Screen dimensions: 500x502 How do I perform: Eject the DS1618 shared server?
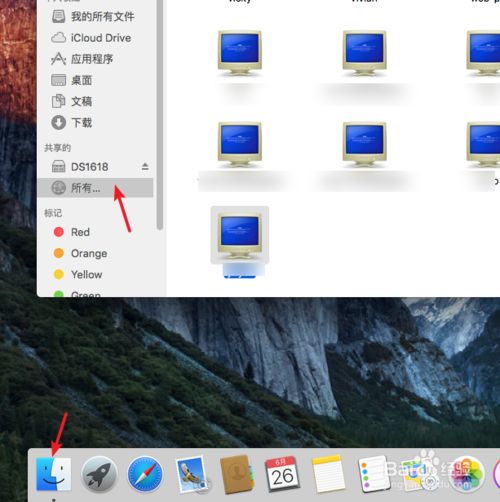[145, 166]
